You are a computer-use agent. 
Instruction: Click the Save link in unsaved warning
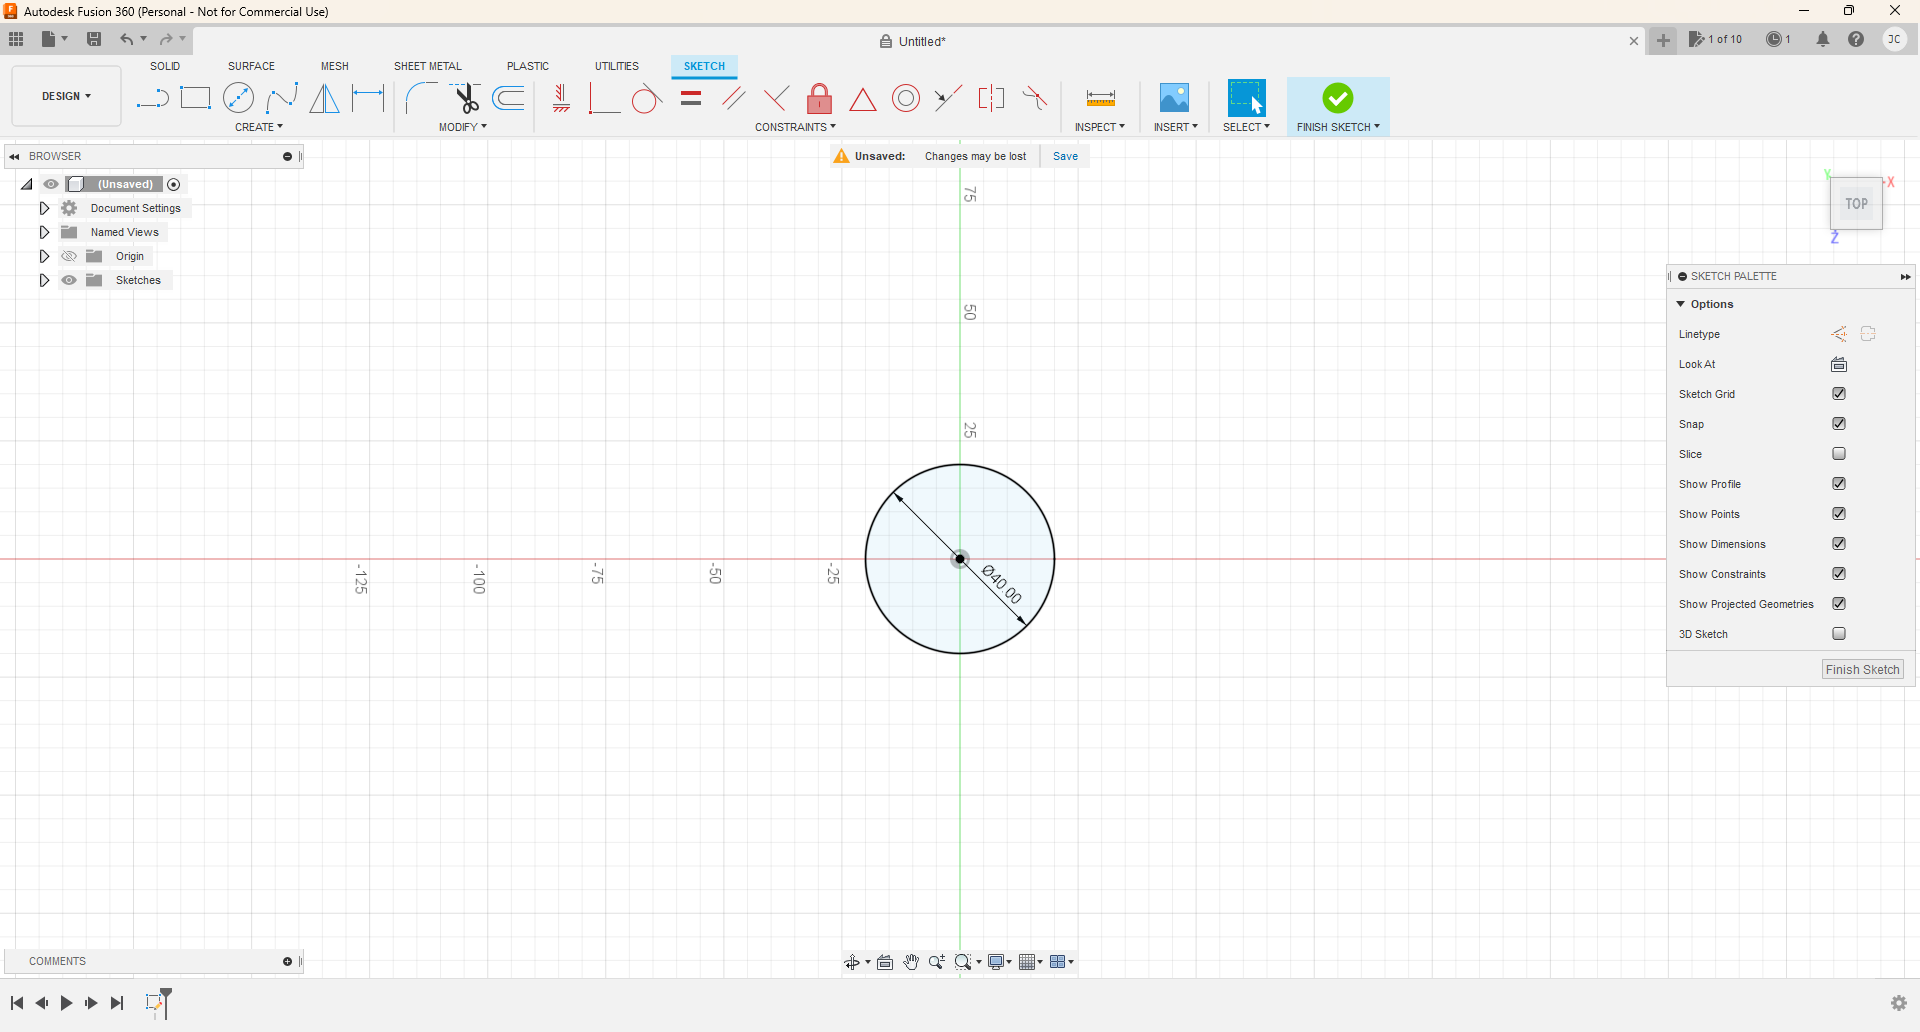1065,156
